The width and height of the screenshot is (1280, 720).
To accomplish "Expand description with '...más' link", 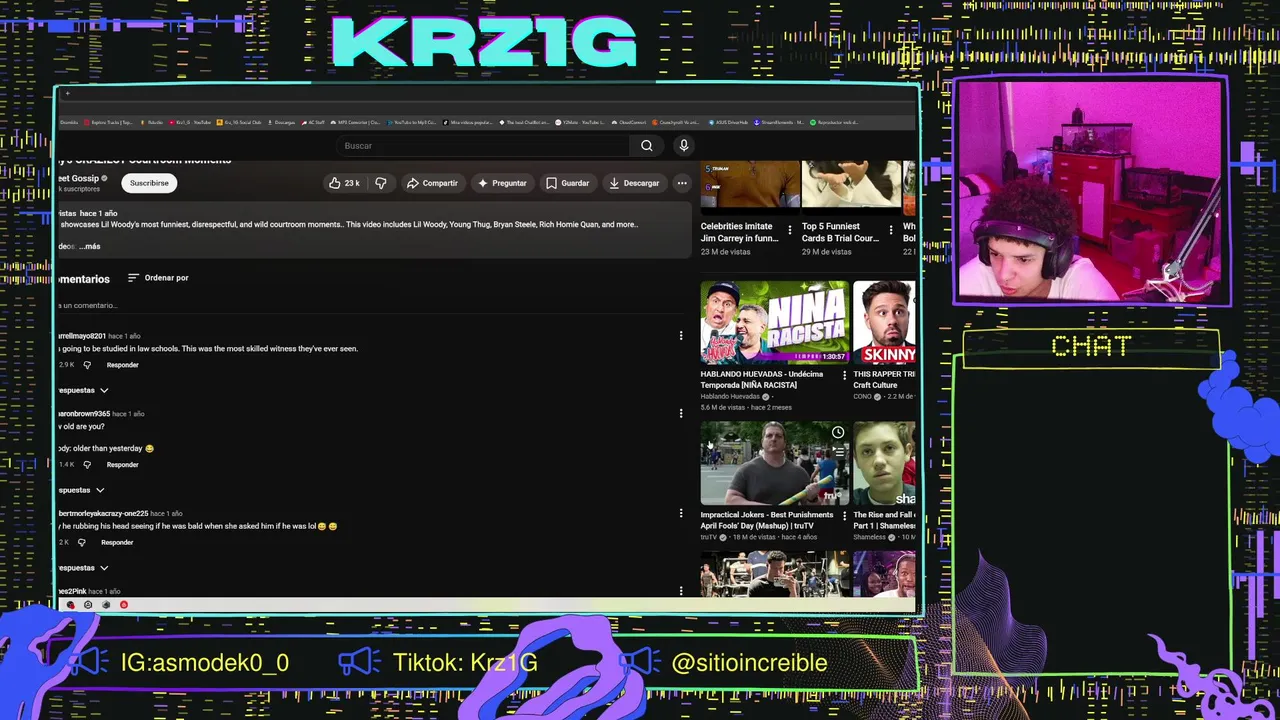I will 90,246.
